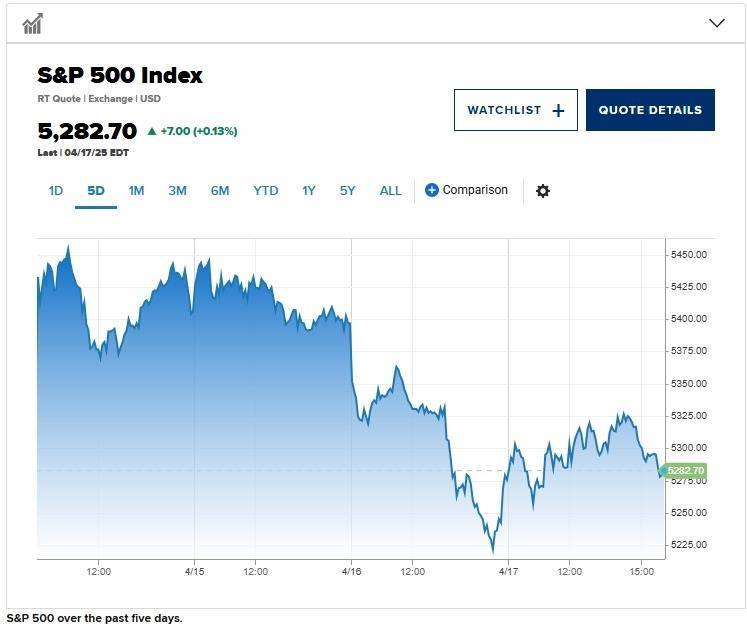Image resolution: width=747 pixels, height=627 pixels.
Task: Click the blue plus Comparison icon
Action: (x=431, y=190)
